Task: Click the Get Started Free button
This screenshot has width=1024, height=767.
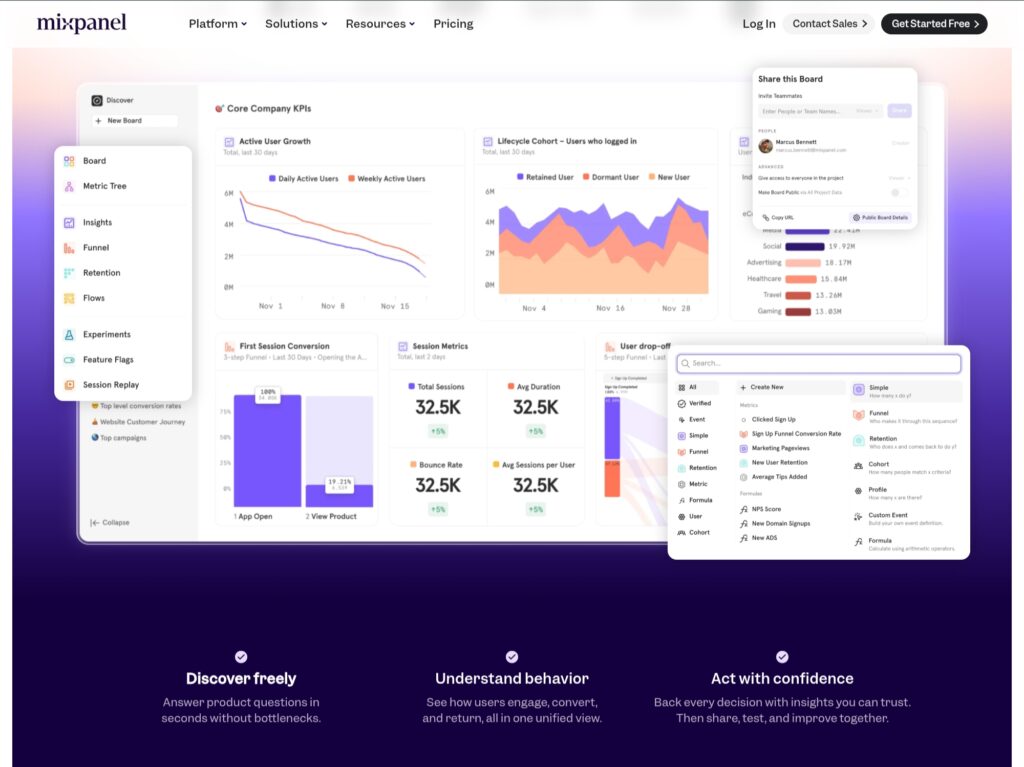Action: point(932,23)
